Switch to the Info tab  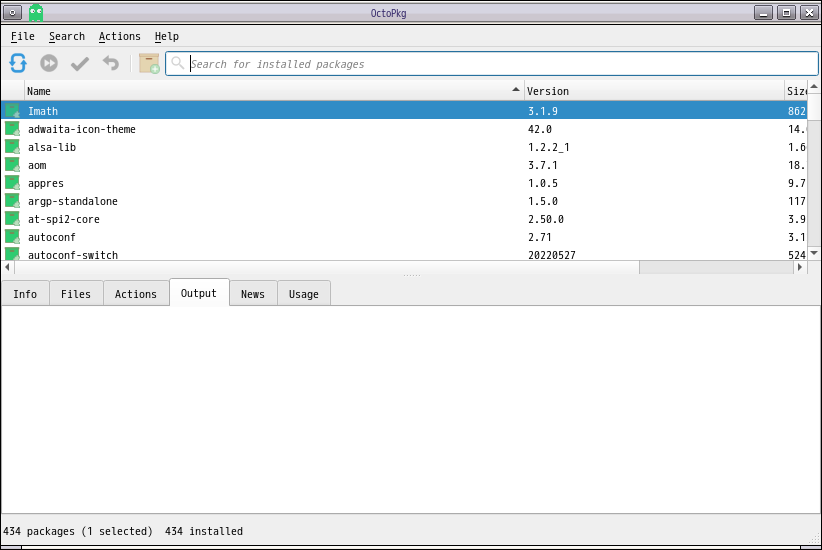25,294
